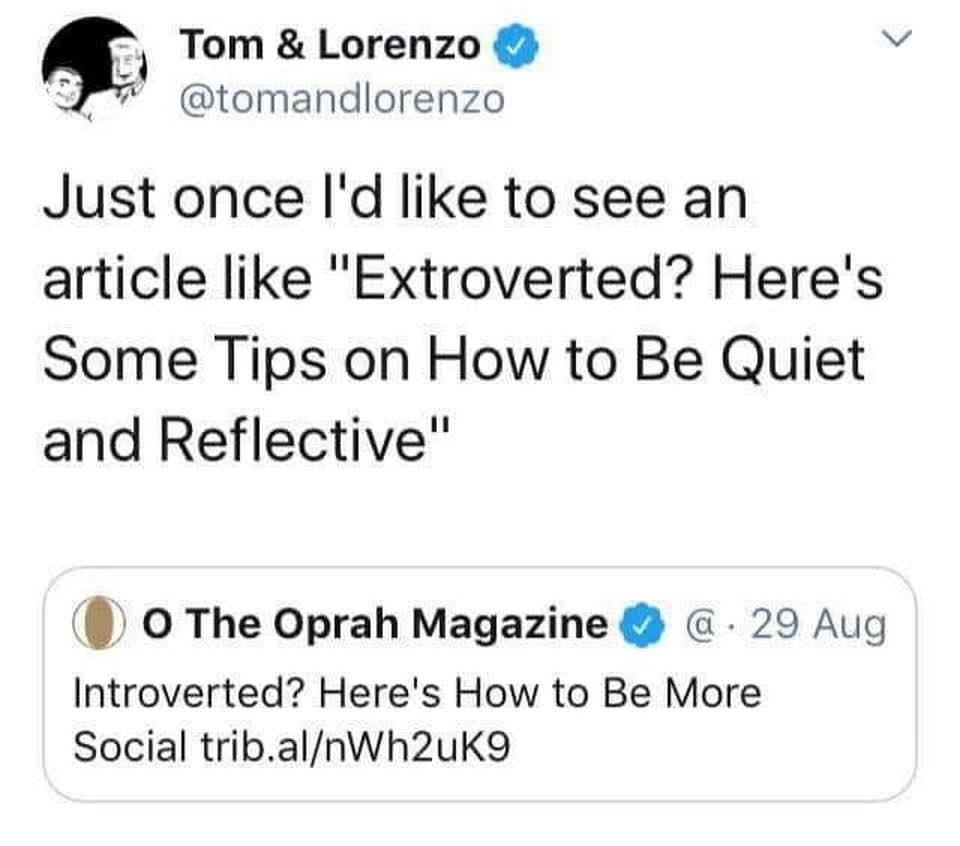Click the "Some Tips on How to Be Quiet" line
Image resolution: width=960 pixels, height=846 pixels.
(454, 360)
